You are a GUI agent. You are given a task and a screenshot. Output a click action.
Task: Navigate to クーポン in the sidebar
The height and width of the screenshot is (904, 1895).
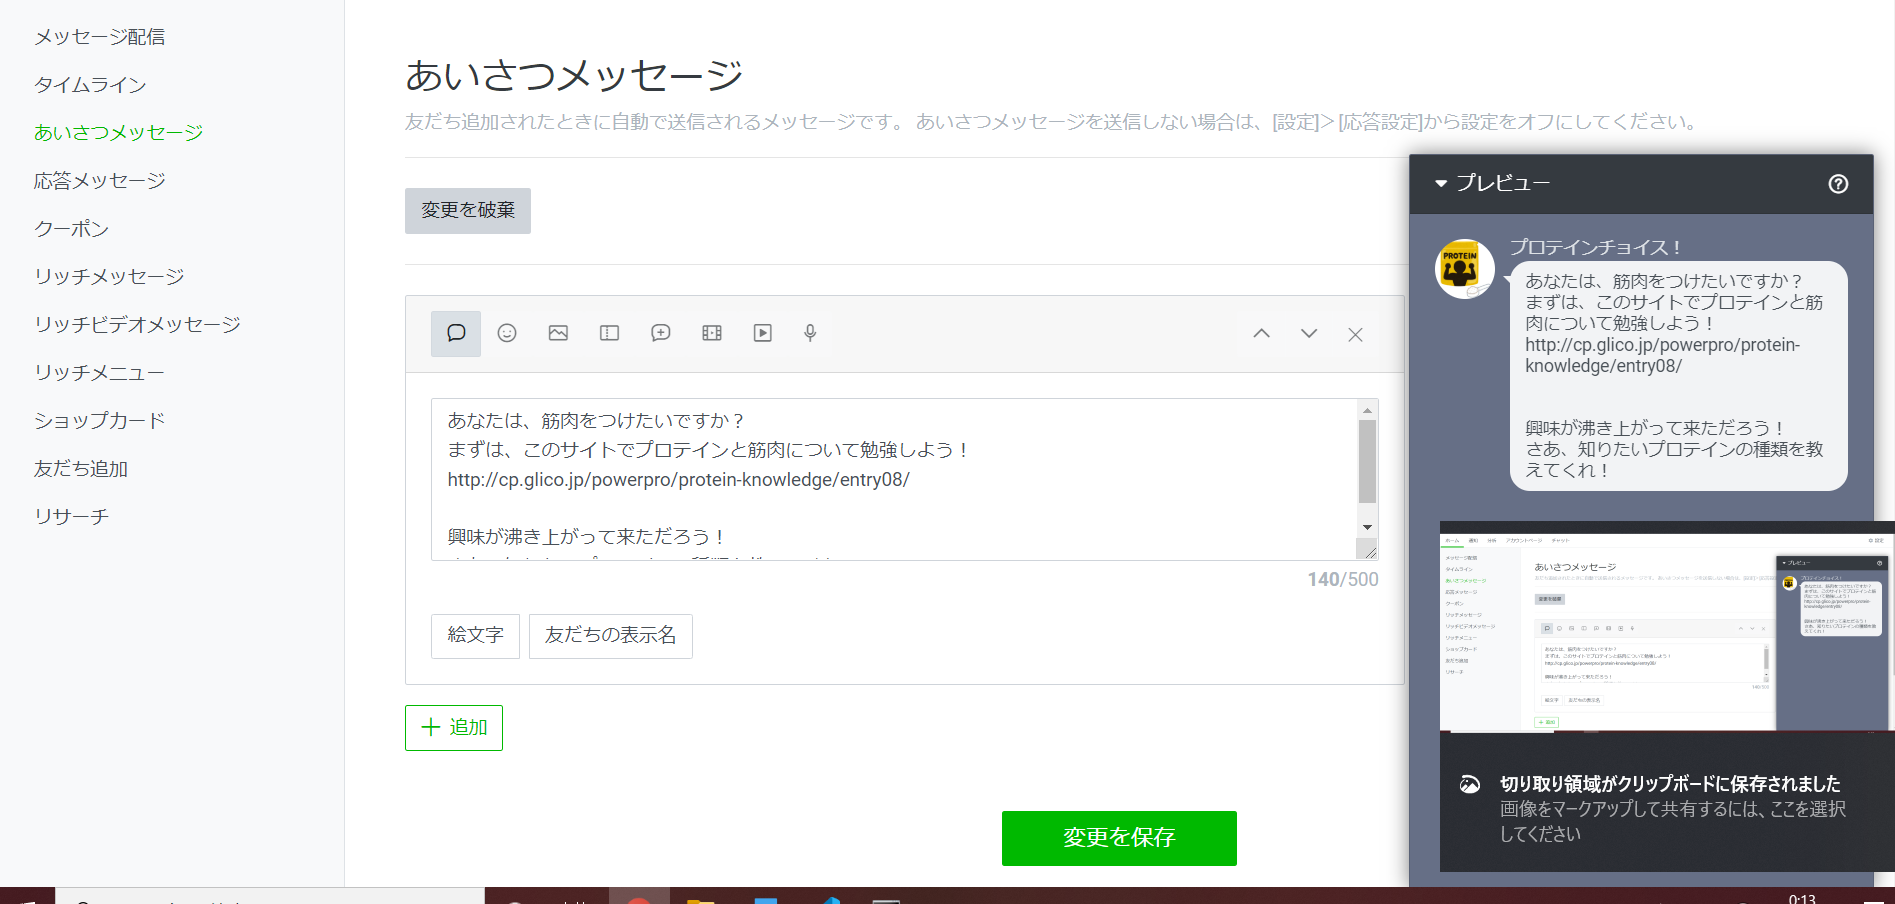pyautogui.click(x=71, y=229)
